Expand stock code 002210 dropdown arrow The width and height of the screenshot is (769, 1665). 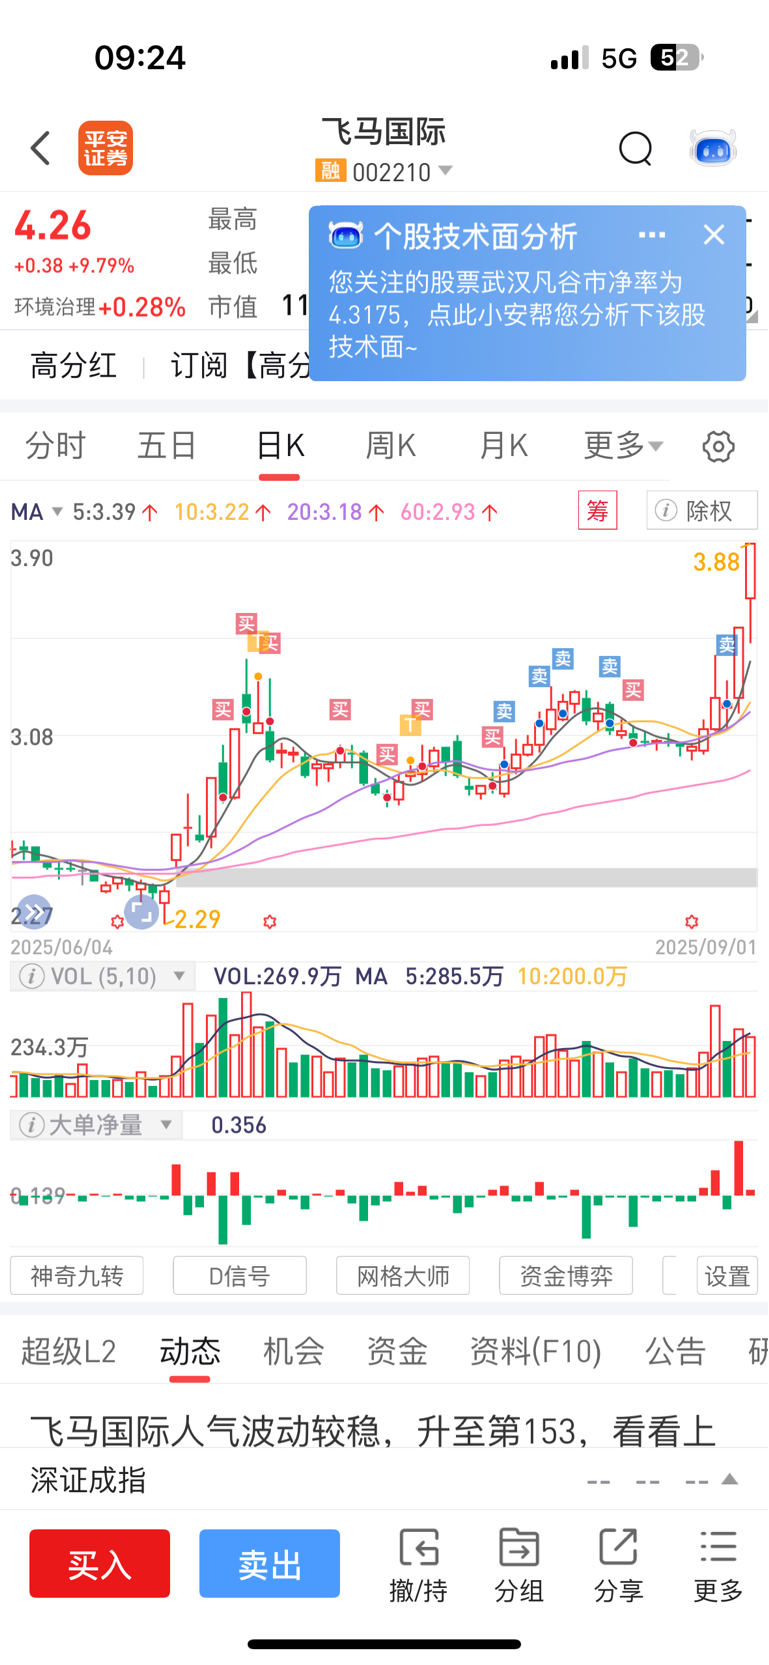[446, 171]
